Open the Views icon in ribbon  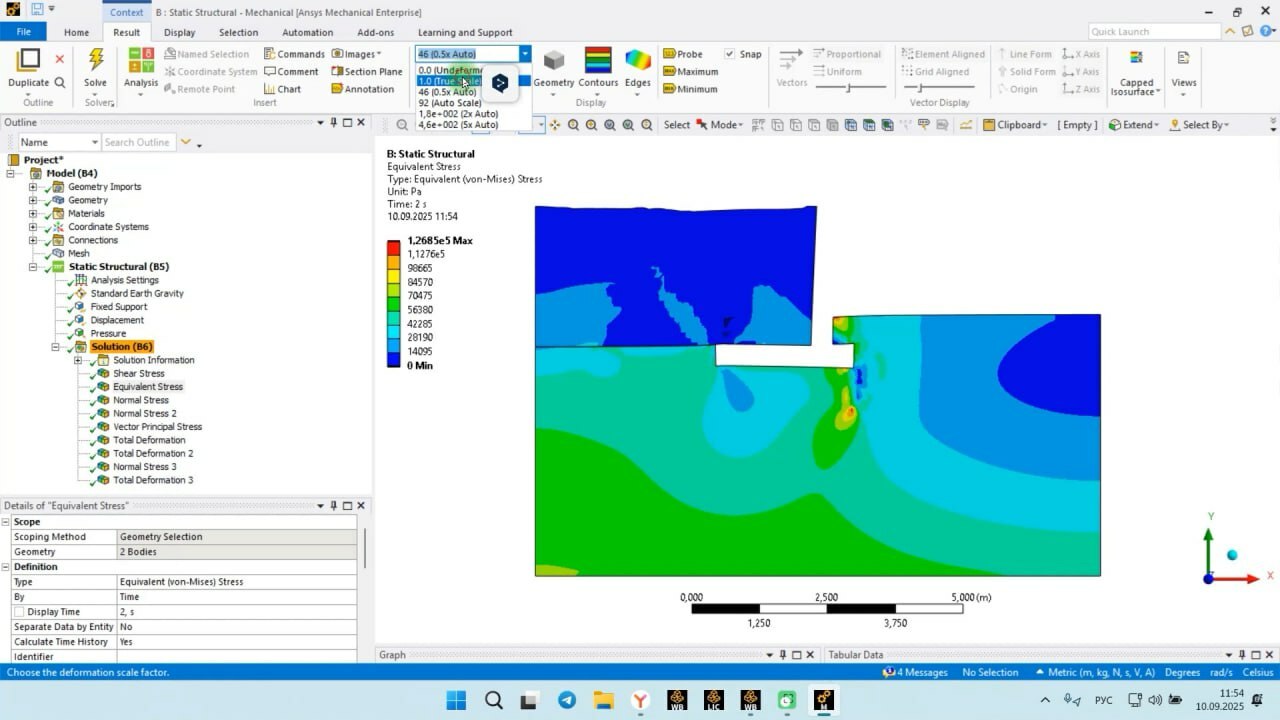pyautogui.click(x=1183, y=60)
